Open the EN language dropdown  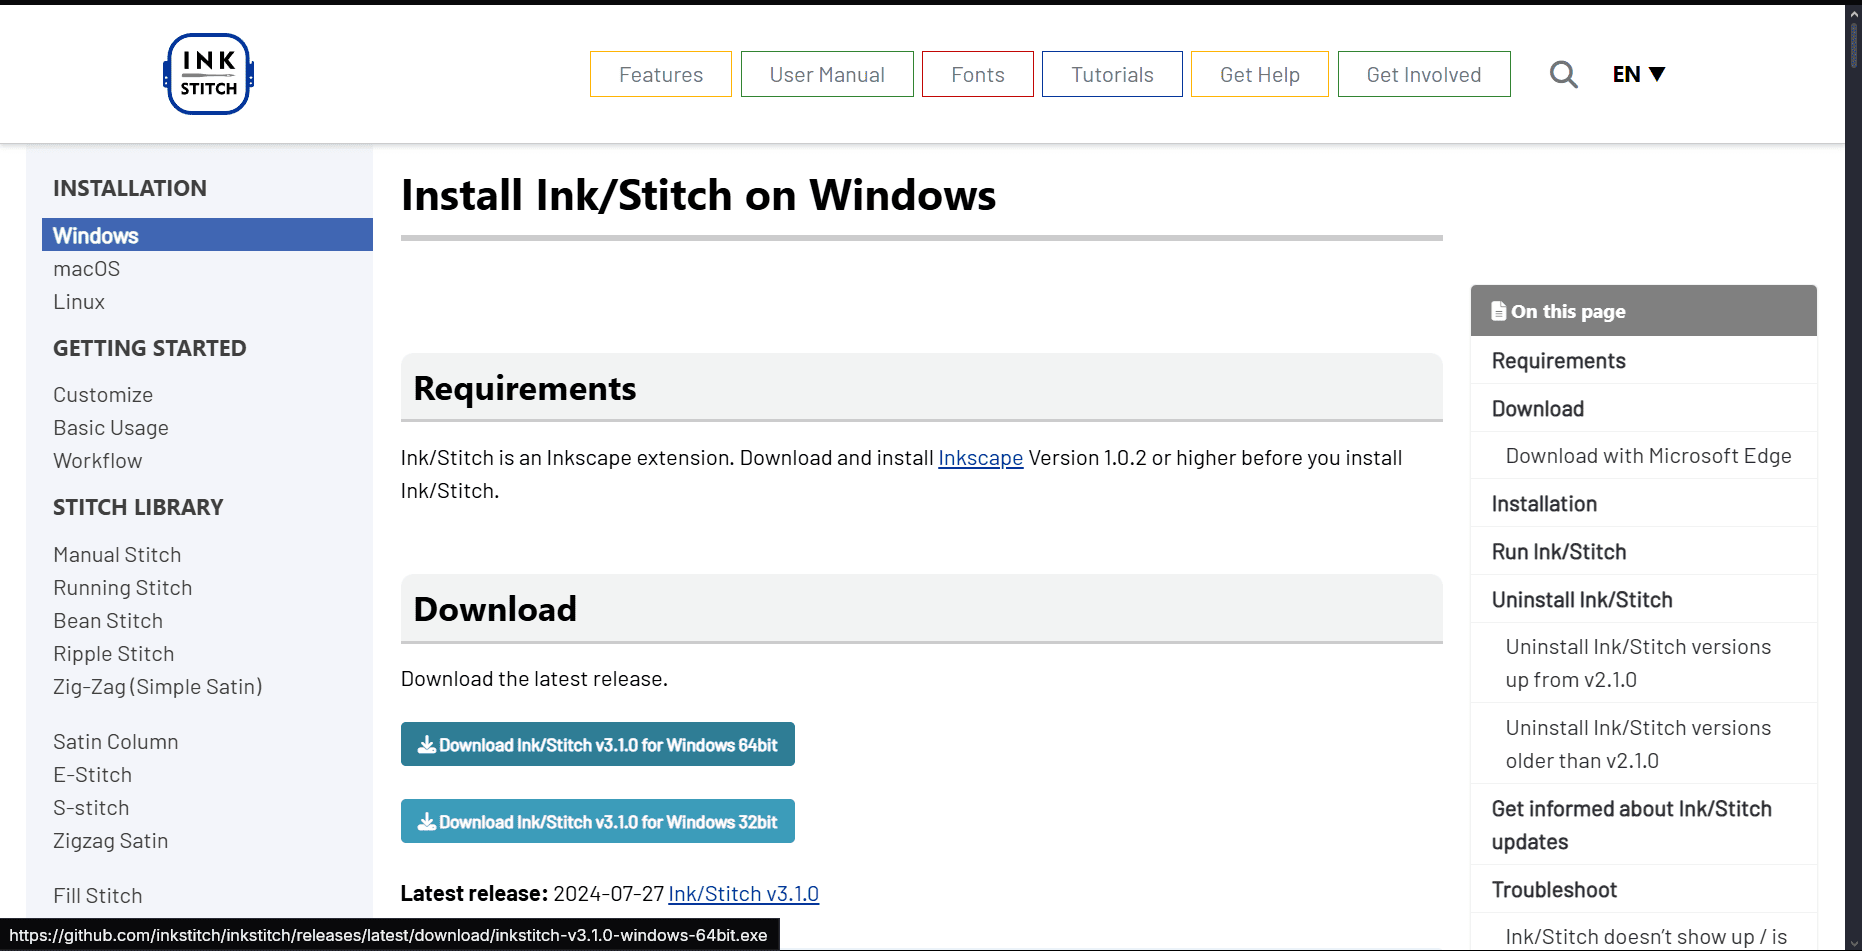click(x=1638, y=74)
